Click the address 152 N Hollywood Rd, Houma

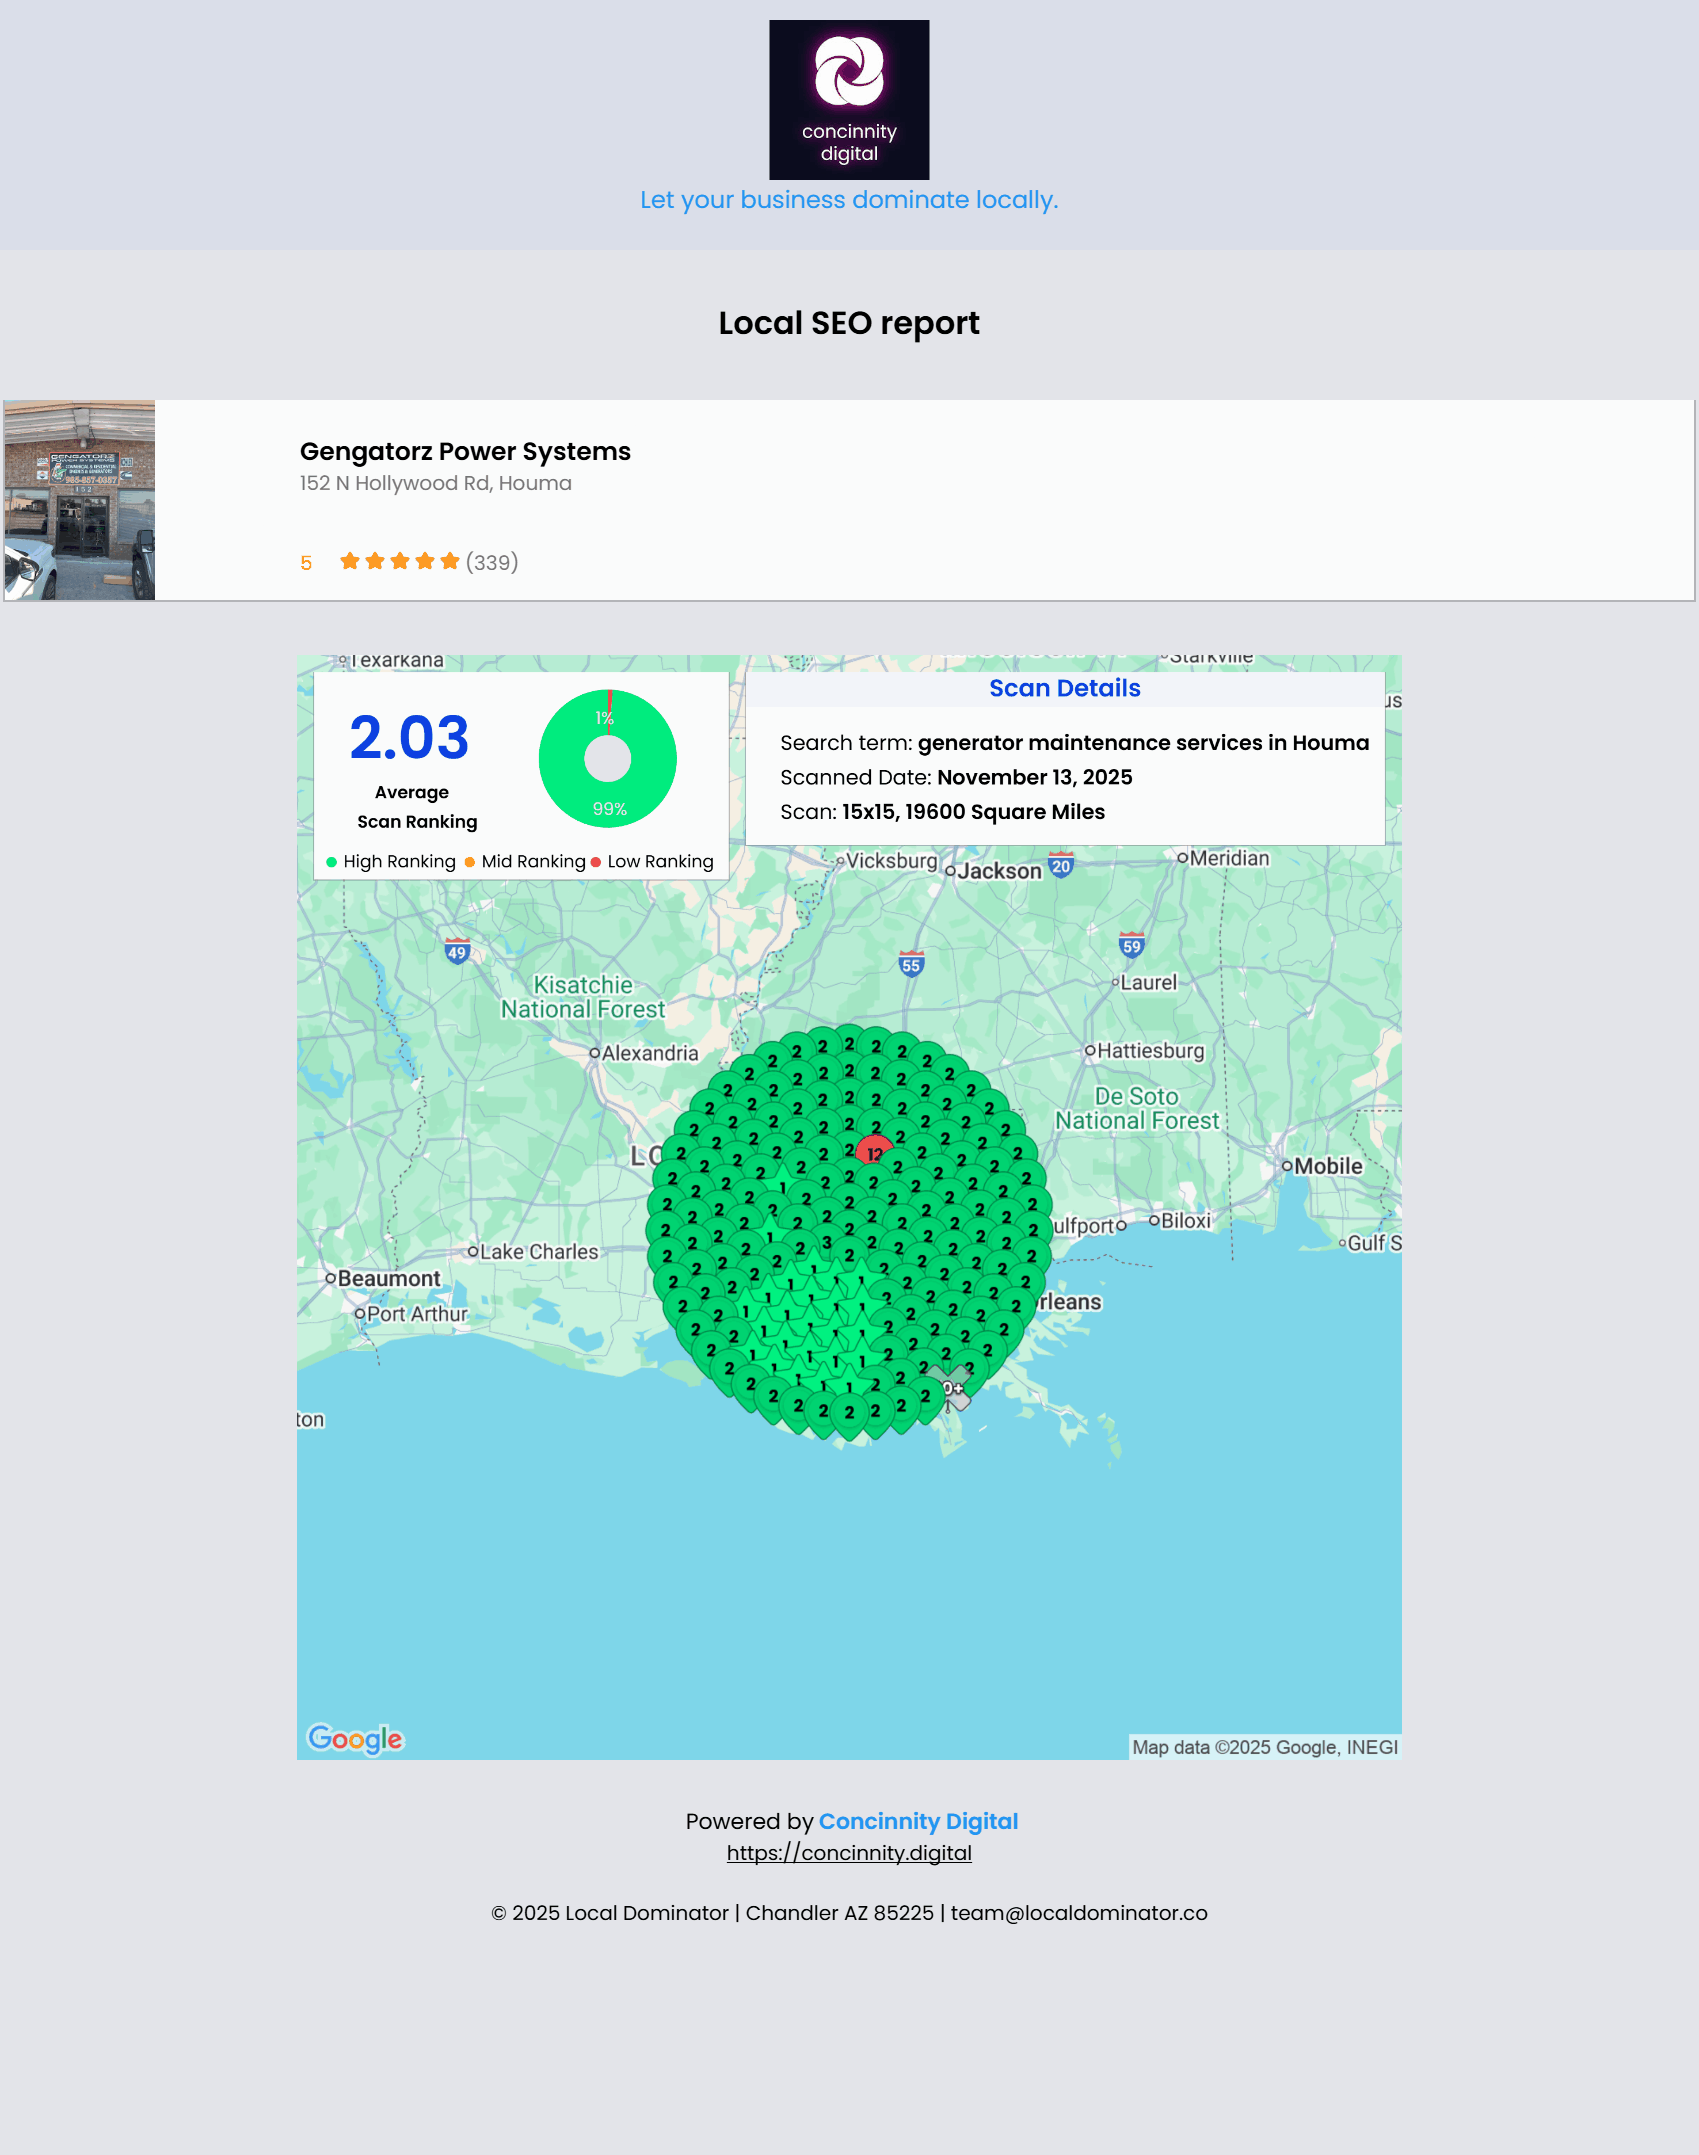tap(436, 483)
